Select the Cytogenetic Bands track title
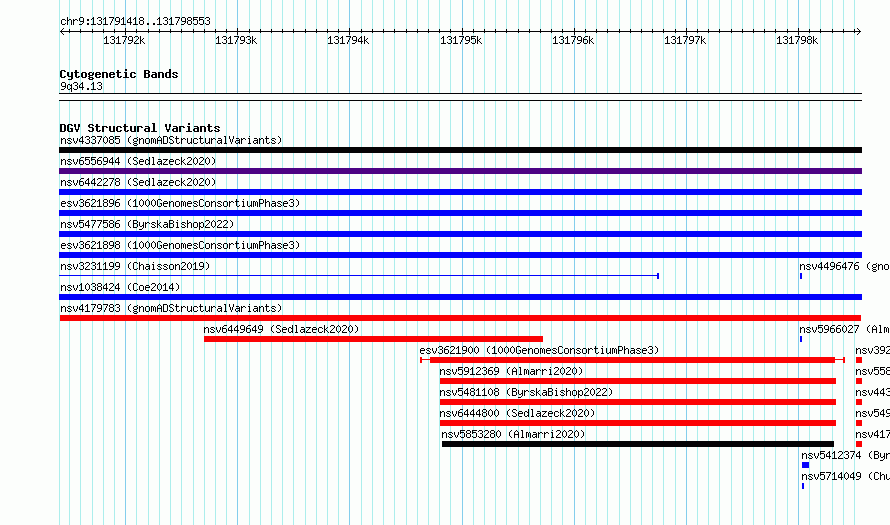The image size is (890, 525). tap(119, 74)
